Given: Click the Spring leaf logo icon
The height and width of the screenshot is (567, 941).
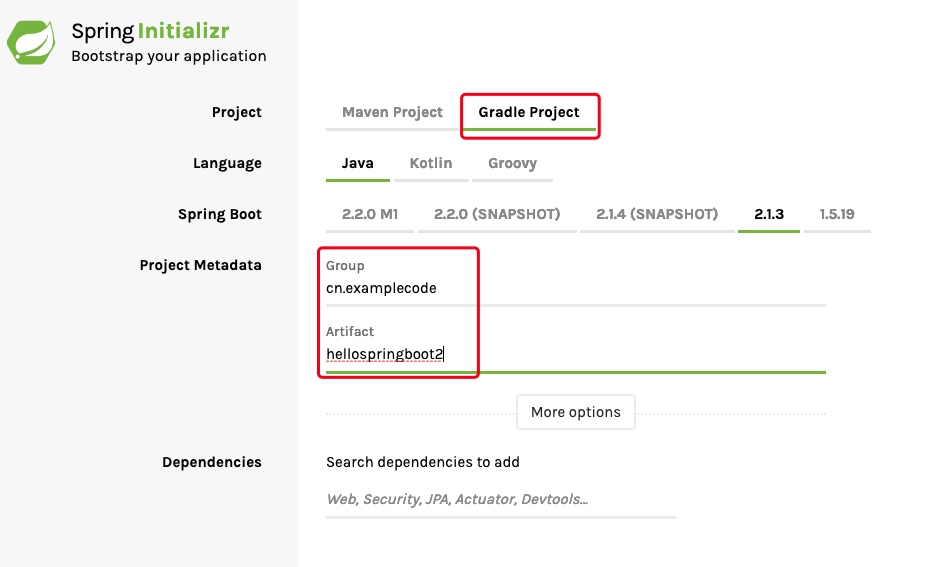Looking at the screenshot, I should (x=33, y=42).
